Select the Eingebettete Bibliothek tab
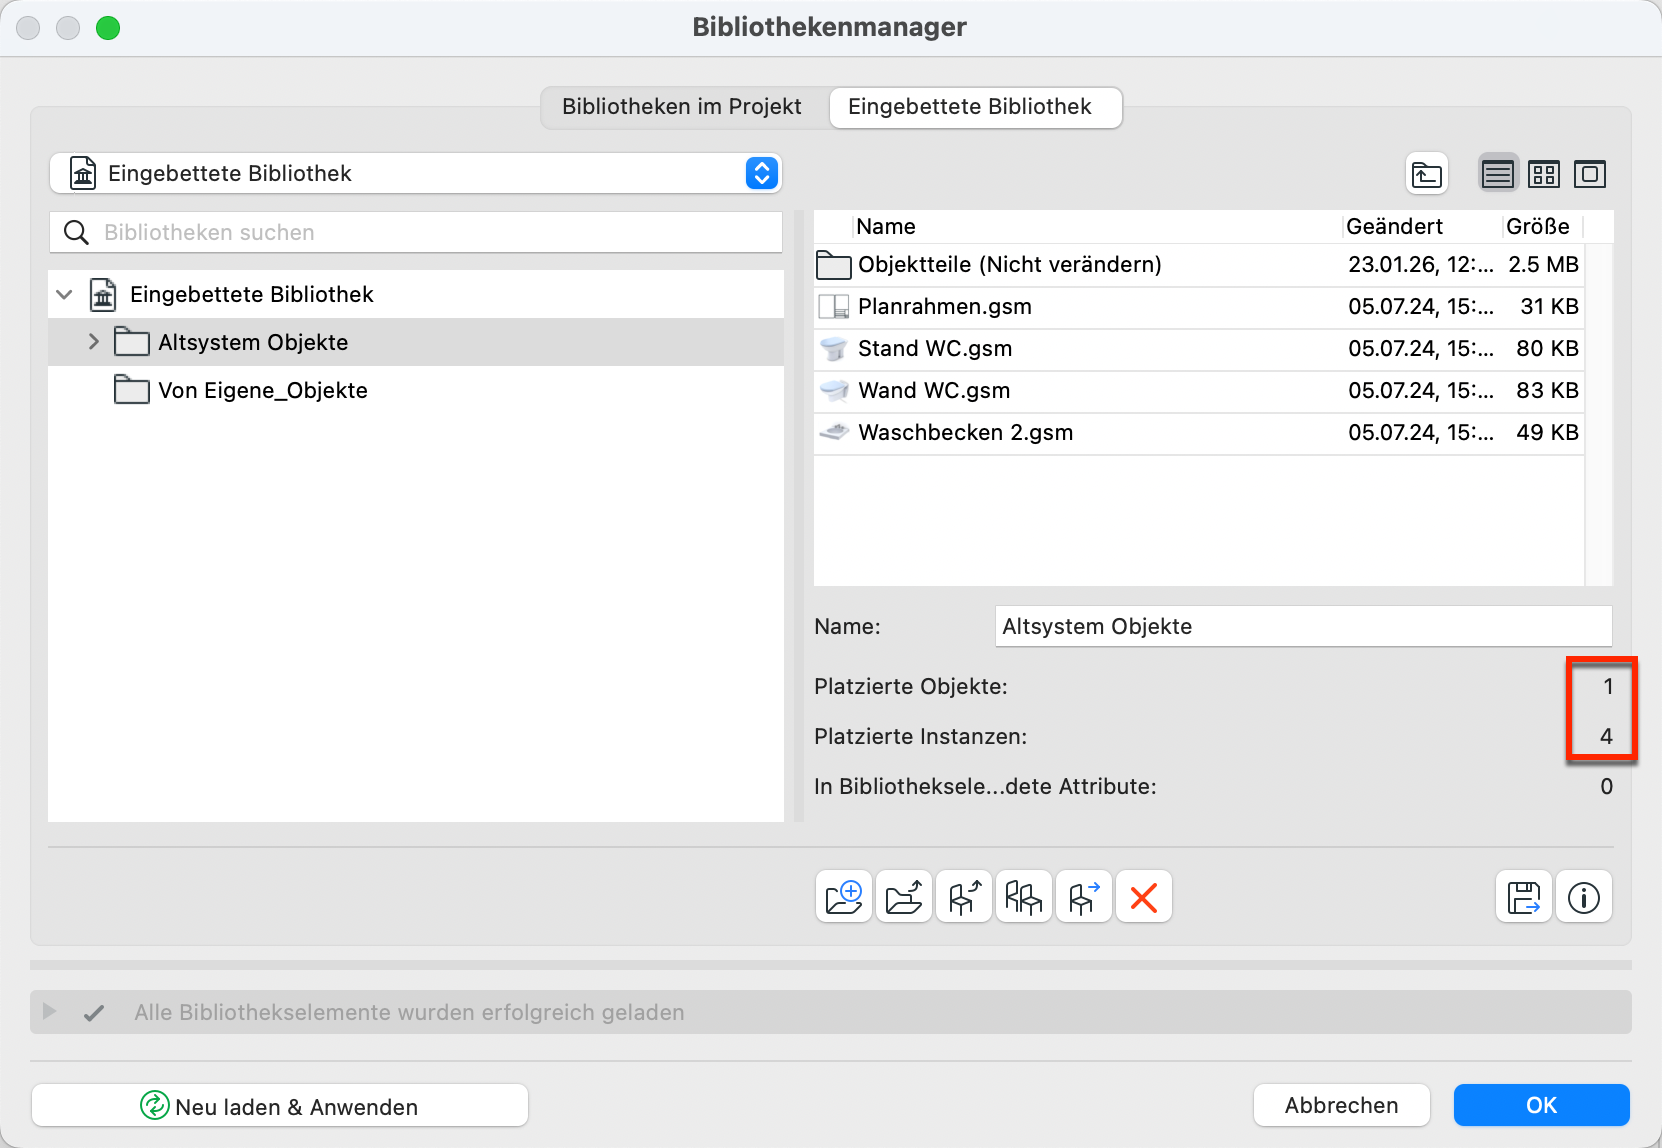The height and width of the screenshot is (1148, 1662). tap(970, 107)
